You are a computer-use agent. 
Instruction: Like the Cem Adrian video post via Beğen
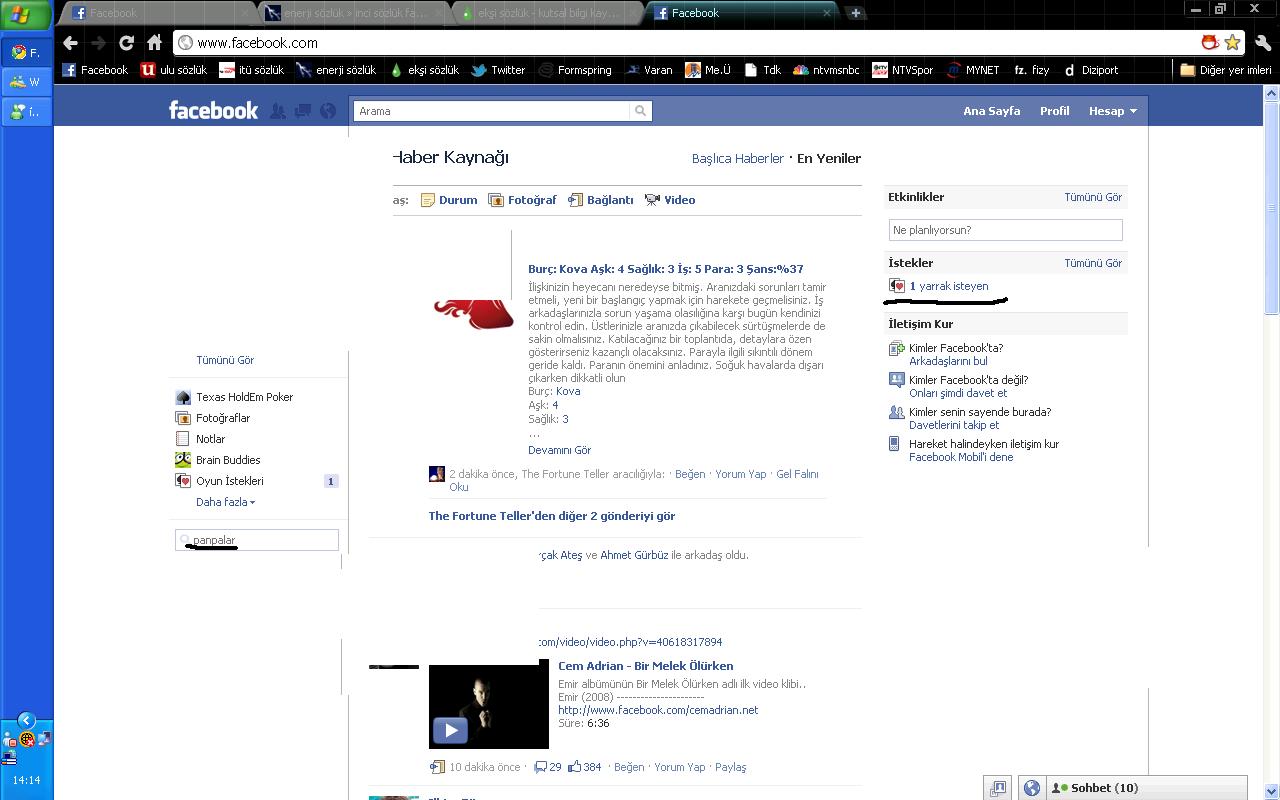coord(629,767)
